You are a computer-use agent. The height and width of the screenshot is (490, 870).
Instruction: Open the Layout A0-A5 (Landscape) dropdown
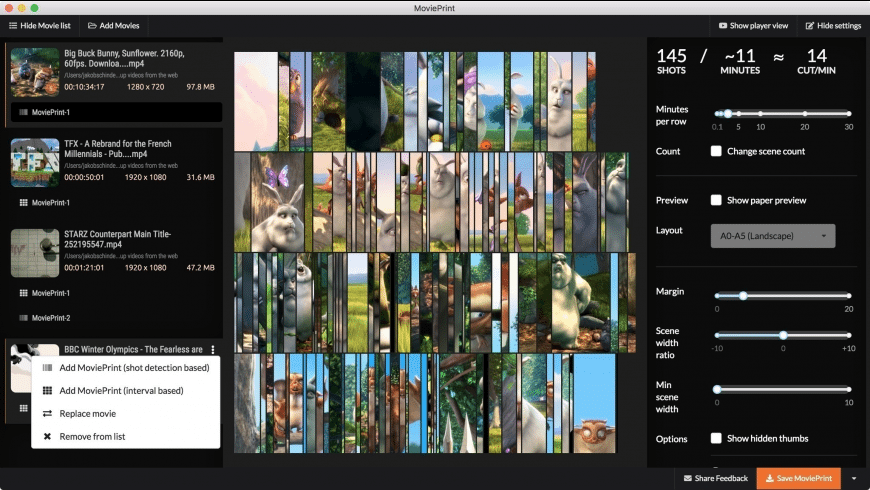pyautogui.click(x=772, y=236)
